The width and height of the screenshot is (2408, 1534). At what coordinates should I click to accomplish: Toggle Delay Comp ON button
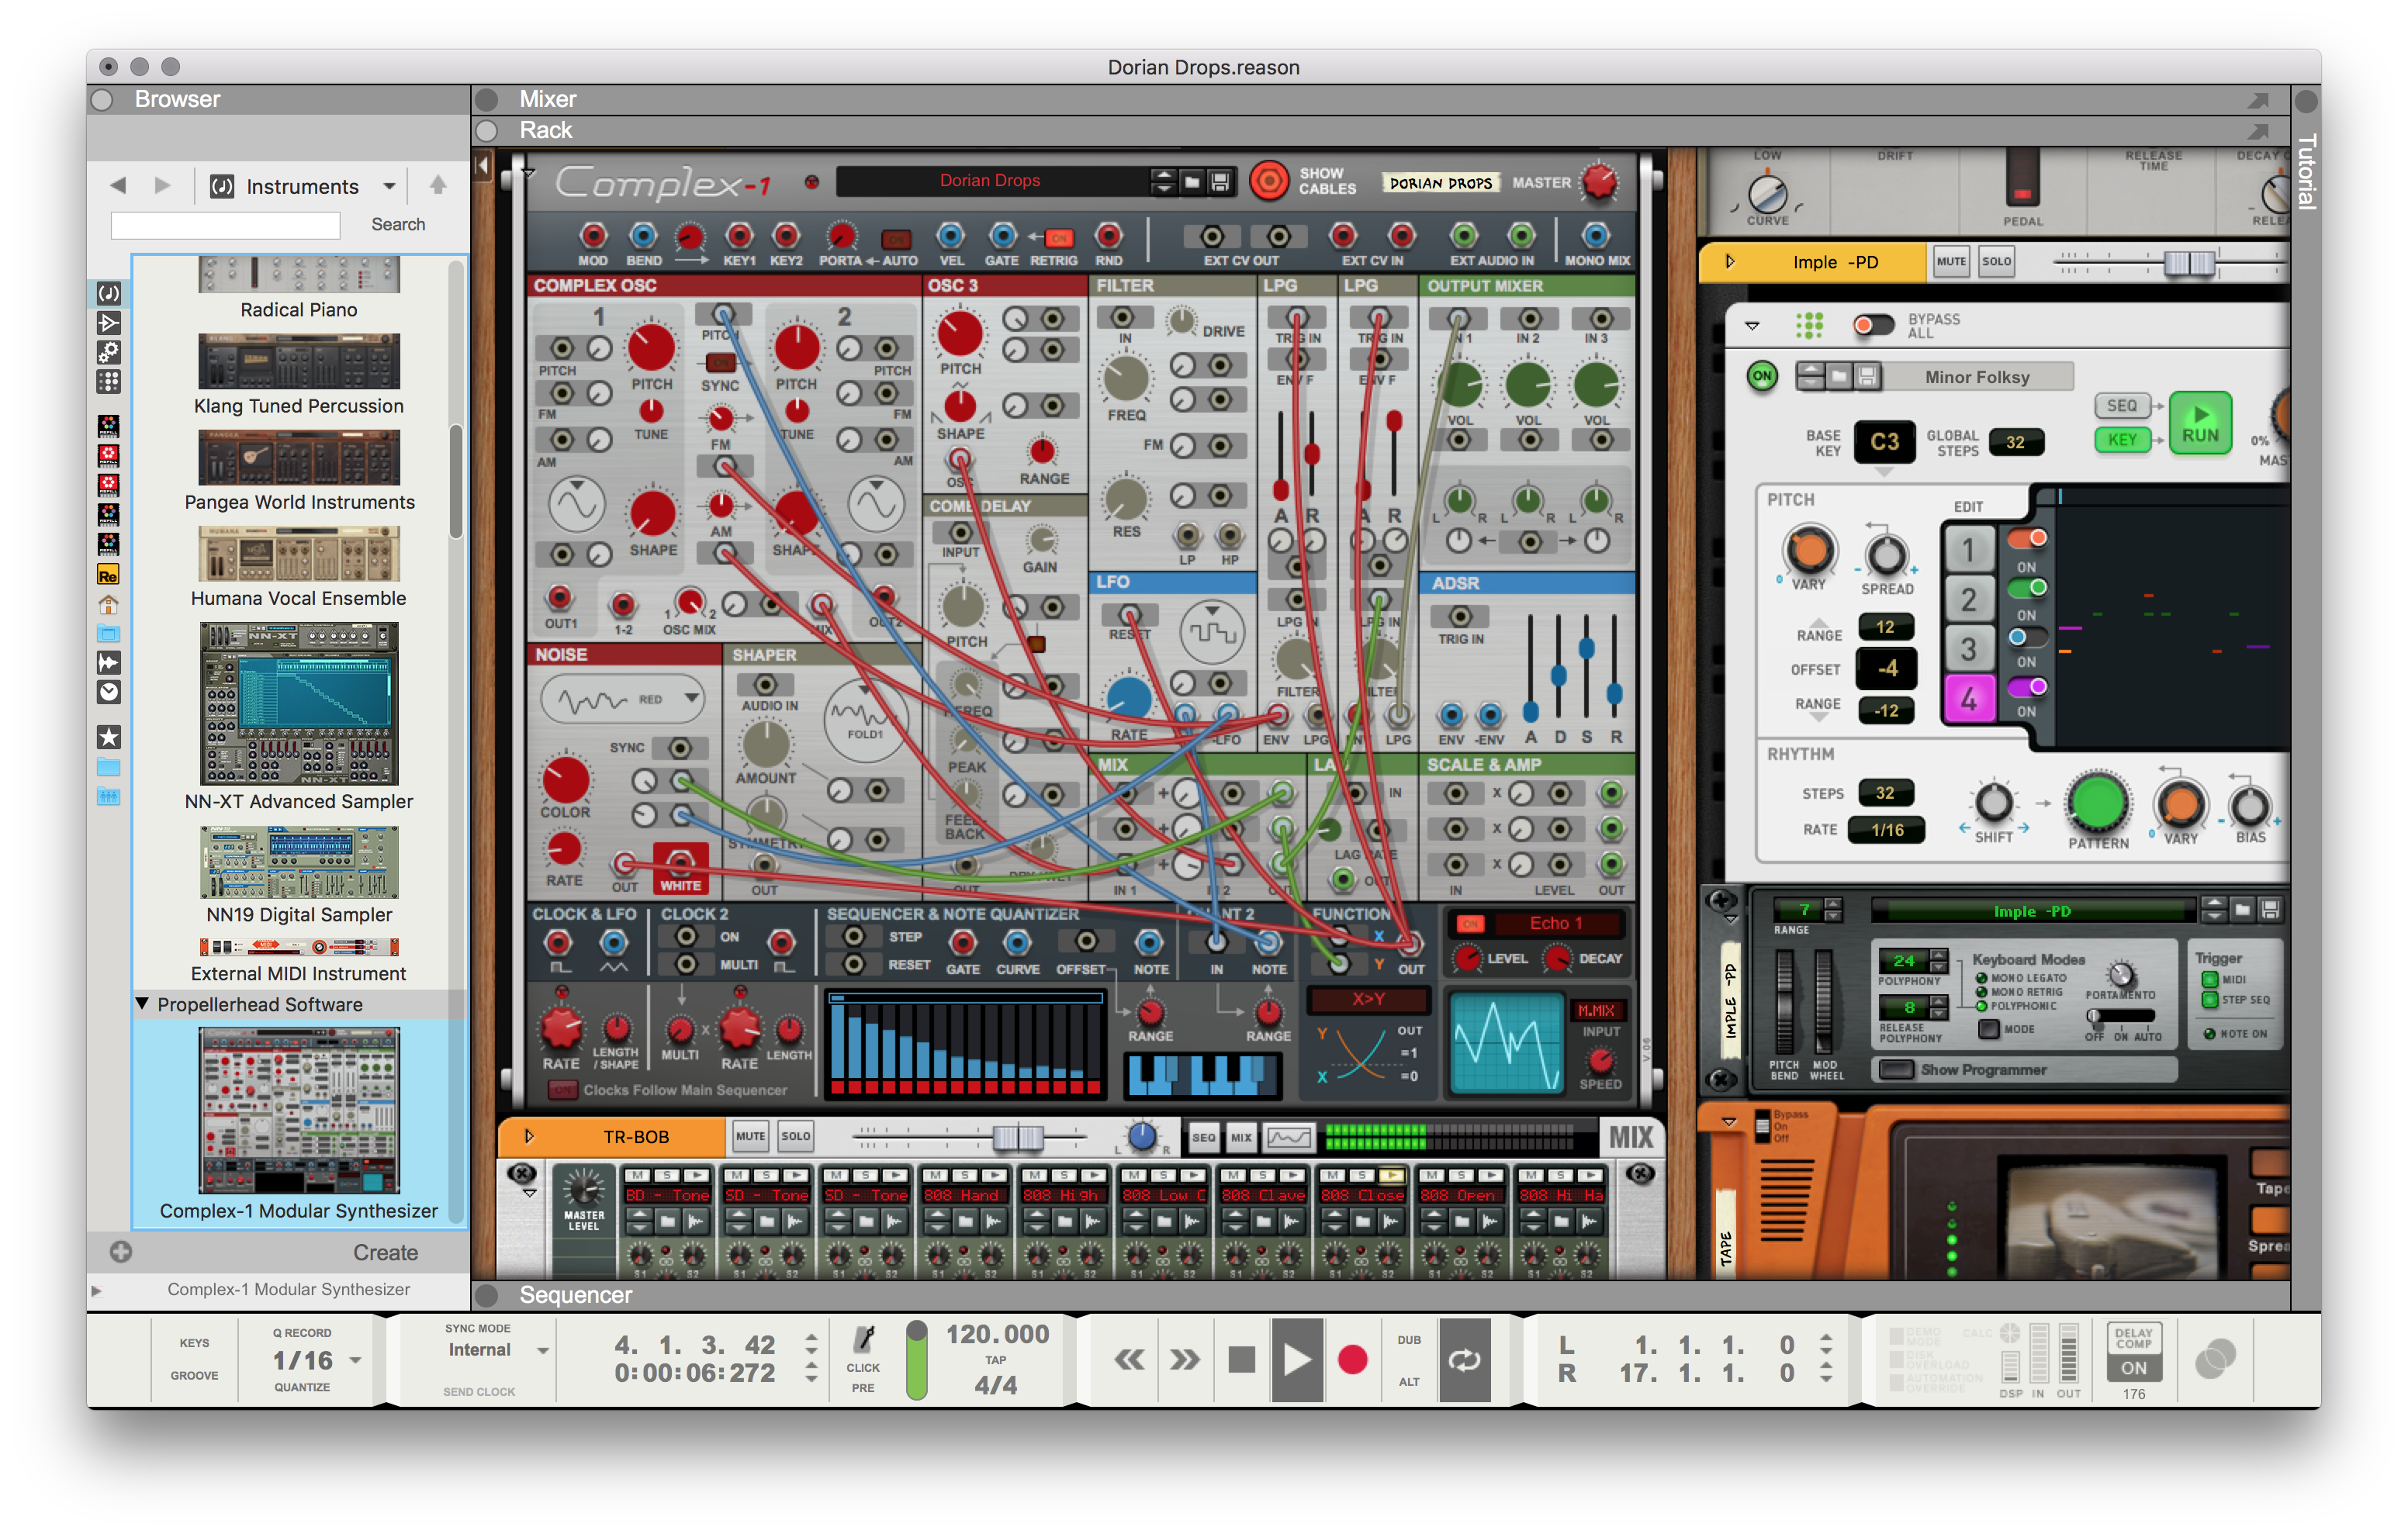2133,1367
